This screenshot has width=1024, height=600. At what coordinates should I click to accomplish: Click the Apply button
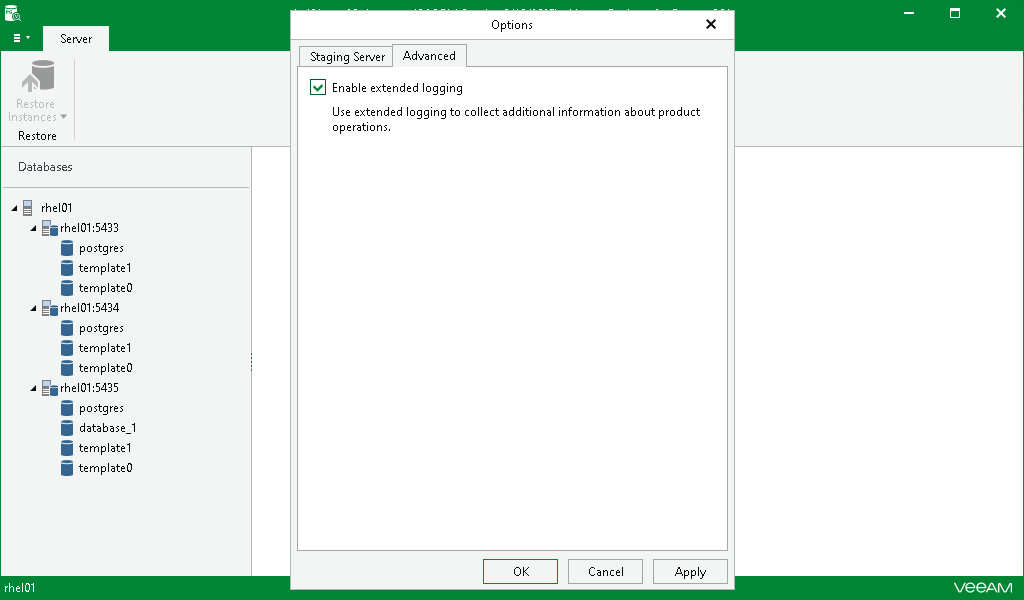coord(689,571)
